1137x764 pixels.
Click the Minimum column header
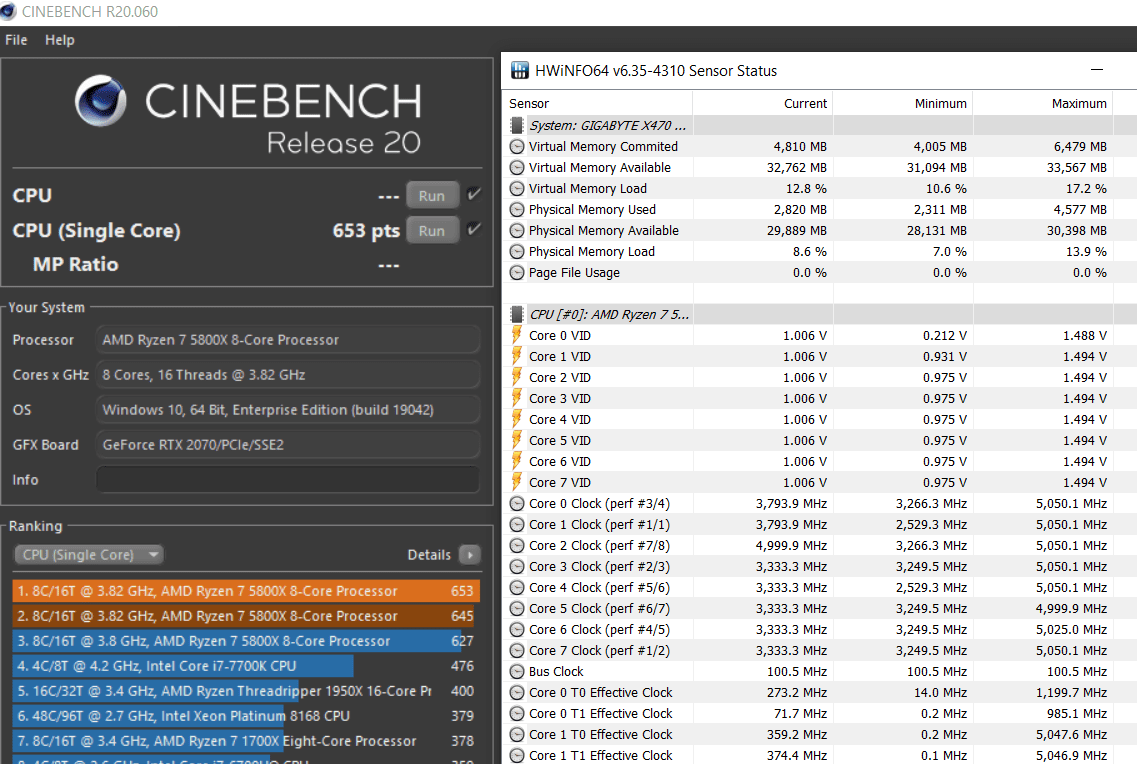(903, 104)
